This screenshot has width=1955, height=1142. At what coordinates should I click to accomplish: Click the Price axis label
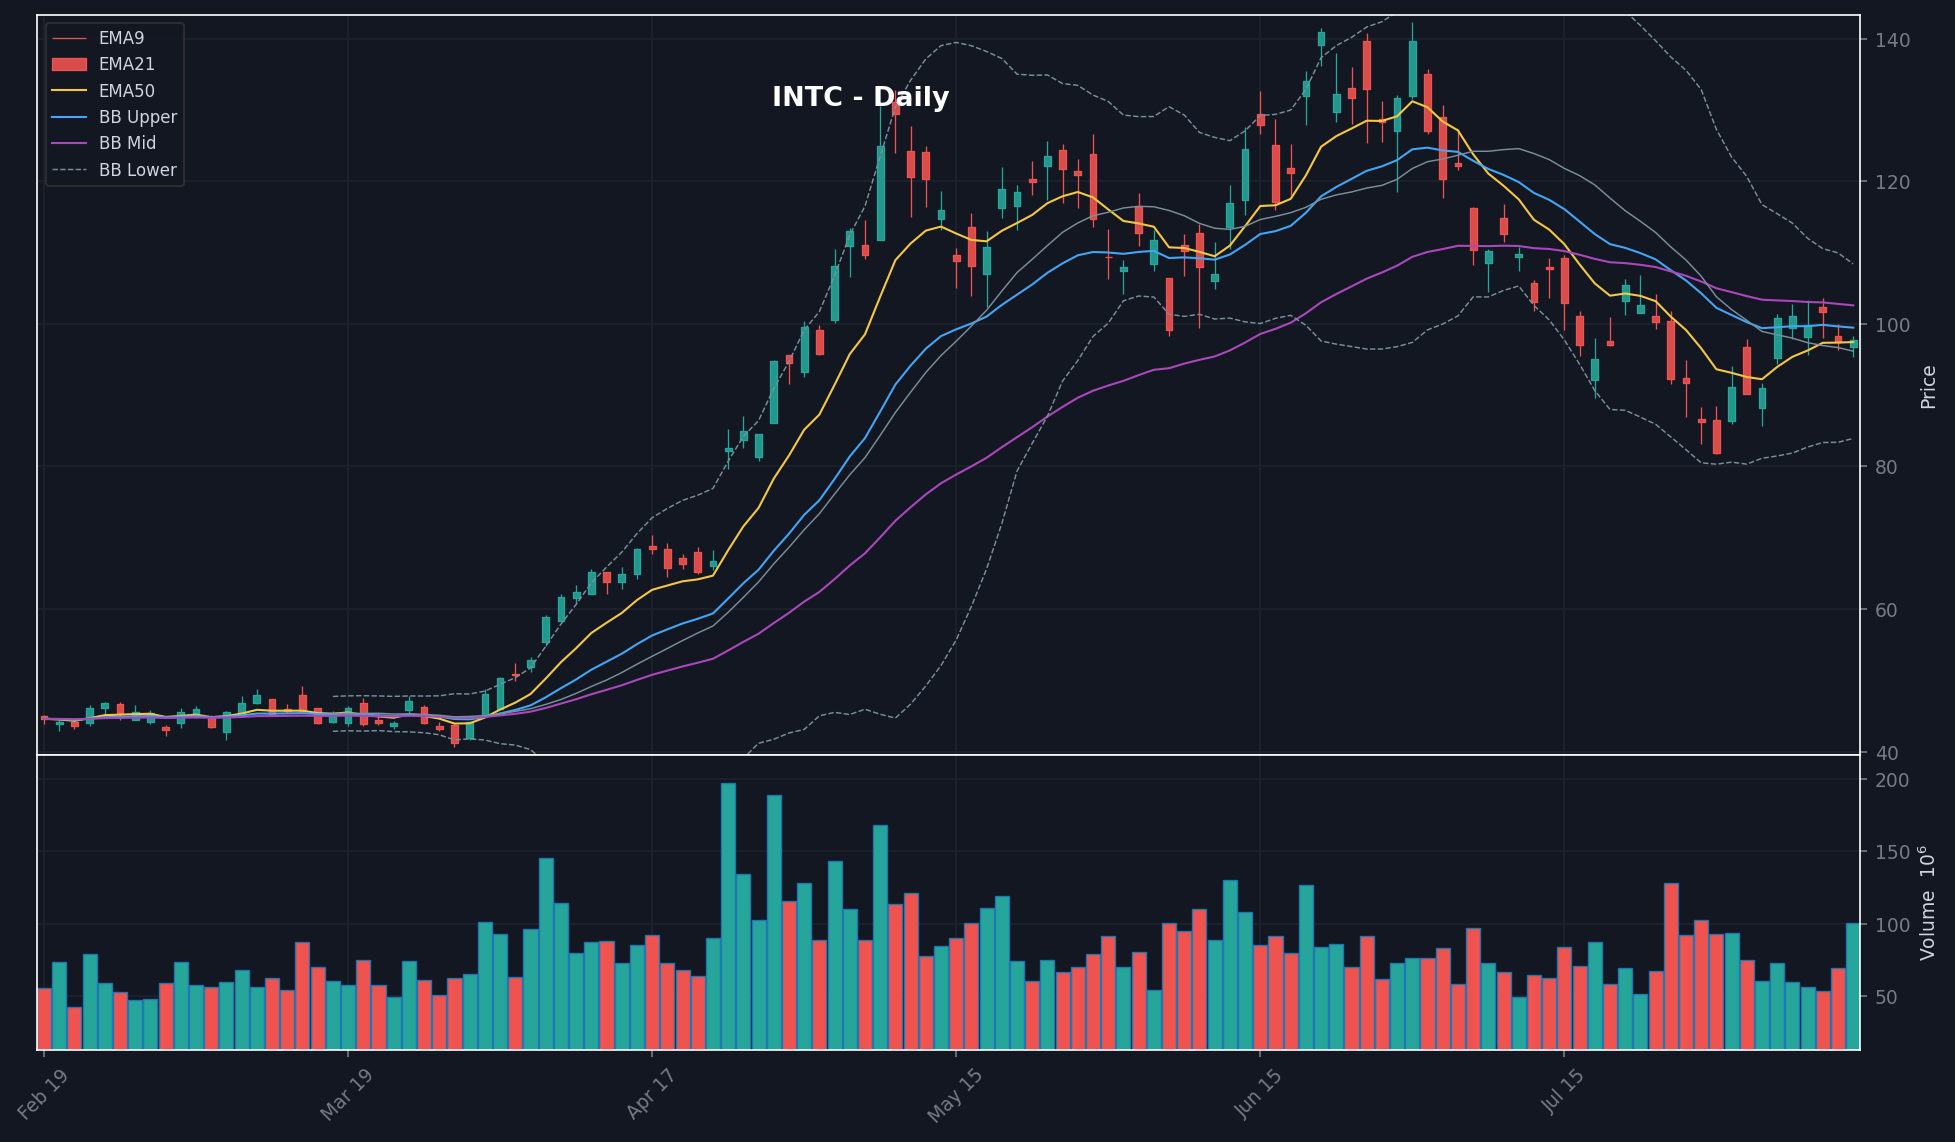tap(1928, 387)
